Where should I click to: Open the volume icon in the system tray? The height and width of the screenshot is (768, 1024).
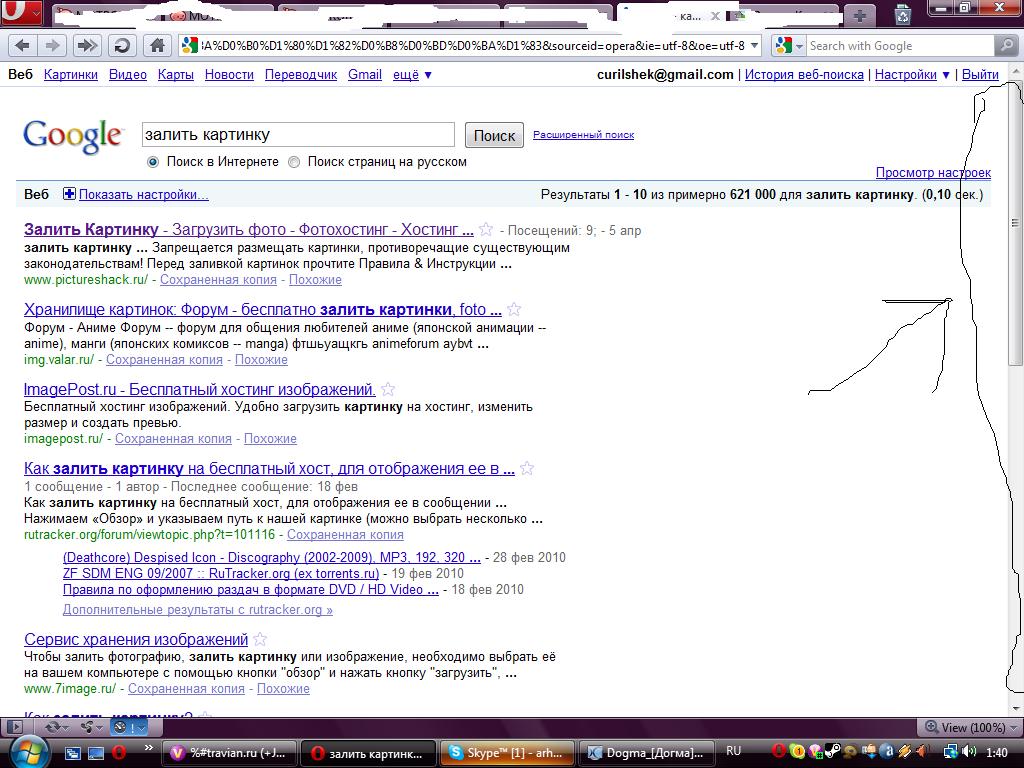click(x=970, y=752)
